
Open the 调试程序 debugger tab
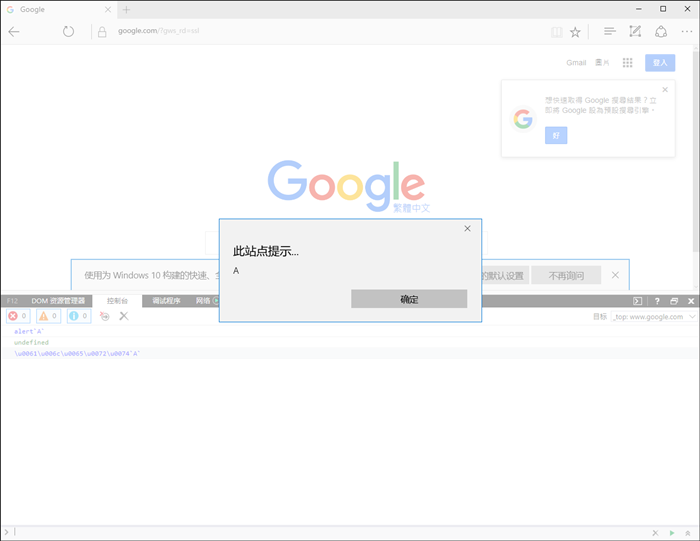pyautogui.click(x=167, y=301)
